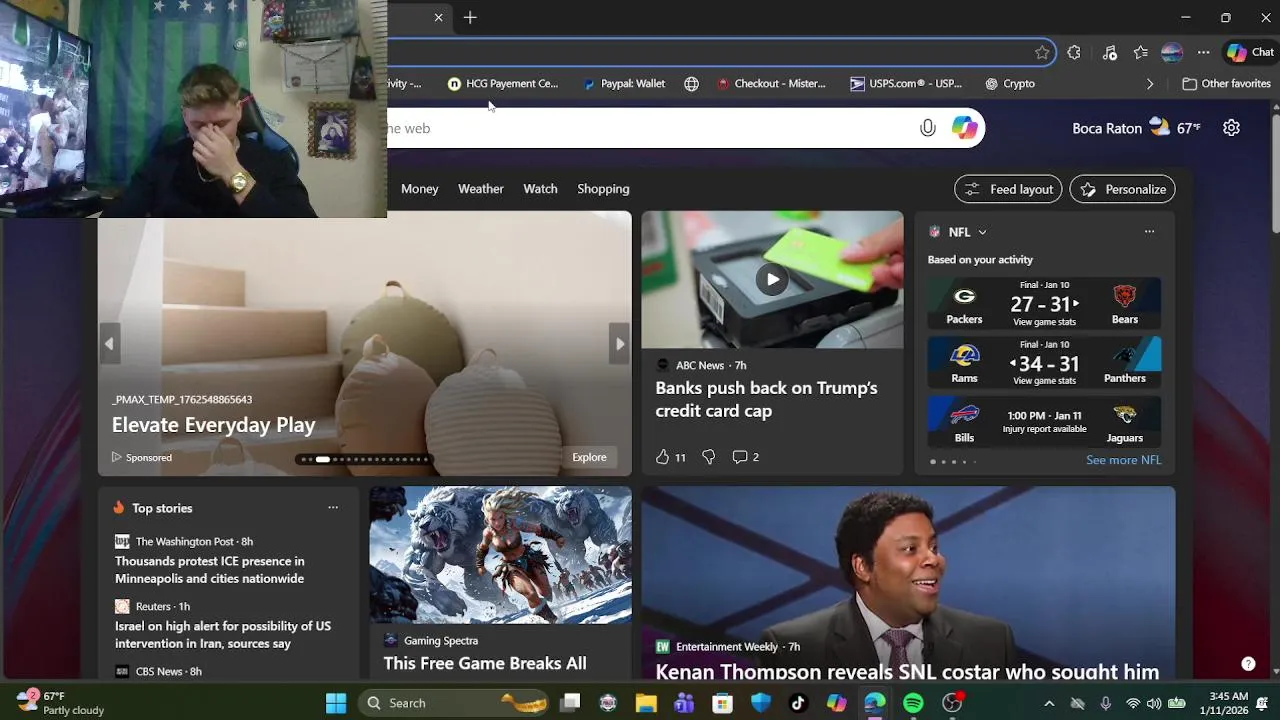
Task: Open Other favorites folder
Action: coord(1227,84)
